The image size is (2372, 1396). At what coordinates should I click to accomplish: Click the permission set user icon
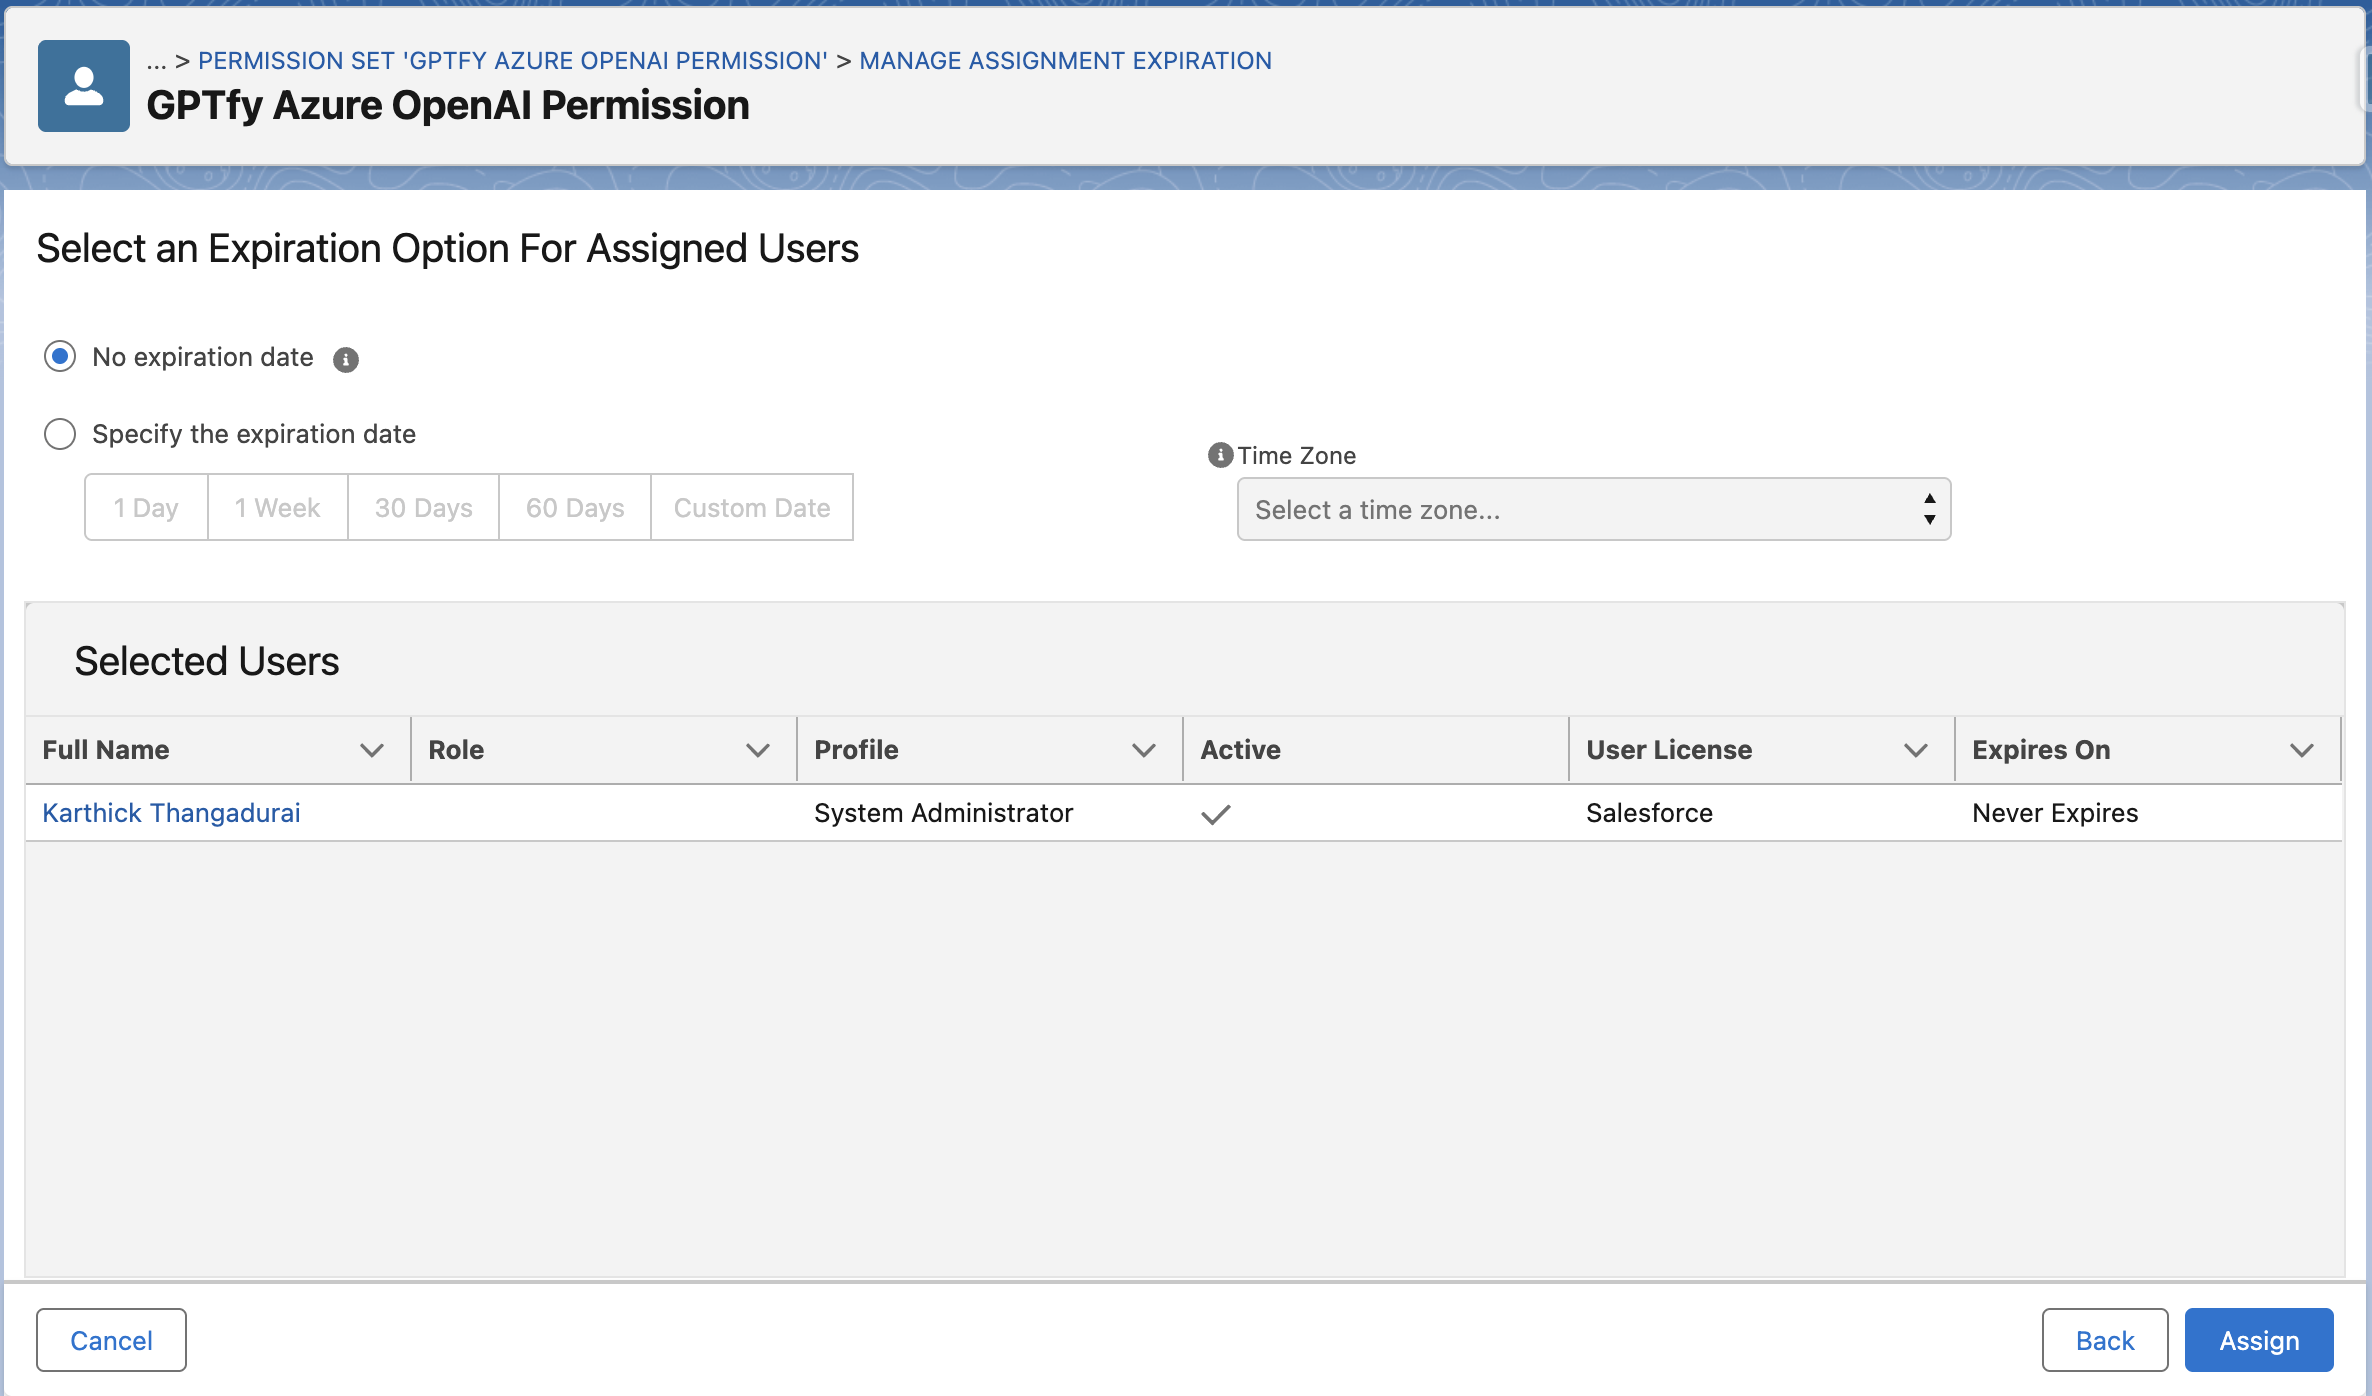point(84,86)
